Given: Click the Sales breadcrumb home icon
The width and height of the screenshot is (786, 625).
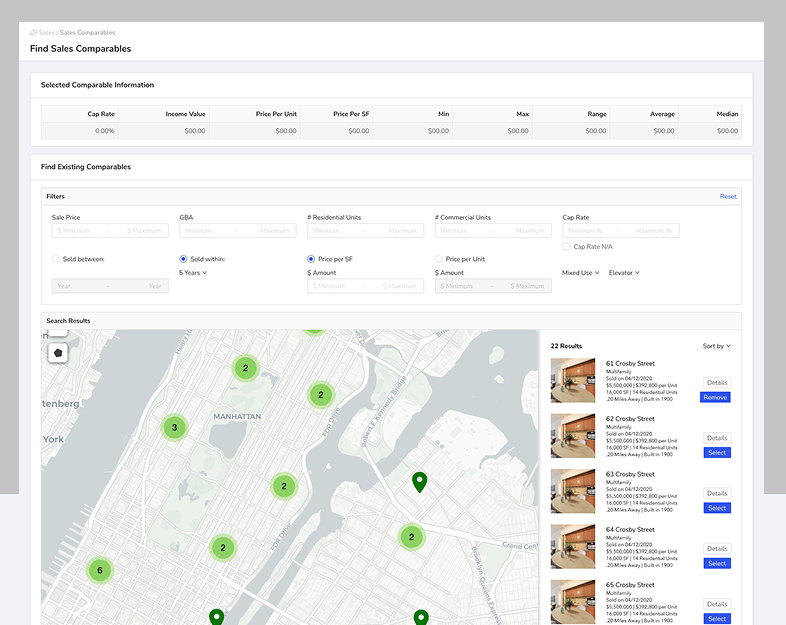Looking at the screenshot, I should pyautogui.click(x=34, y=33).
